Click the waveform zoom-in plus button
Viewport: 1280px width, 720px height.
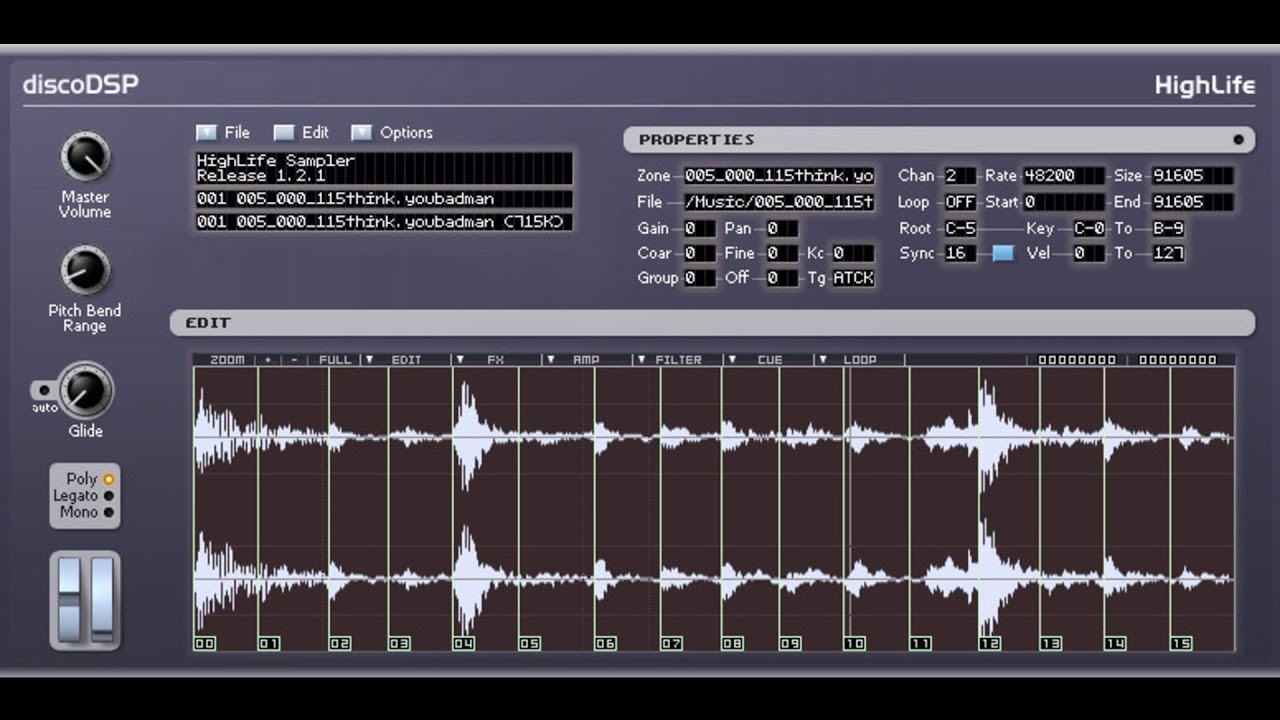(268, 359)
